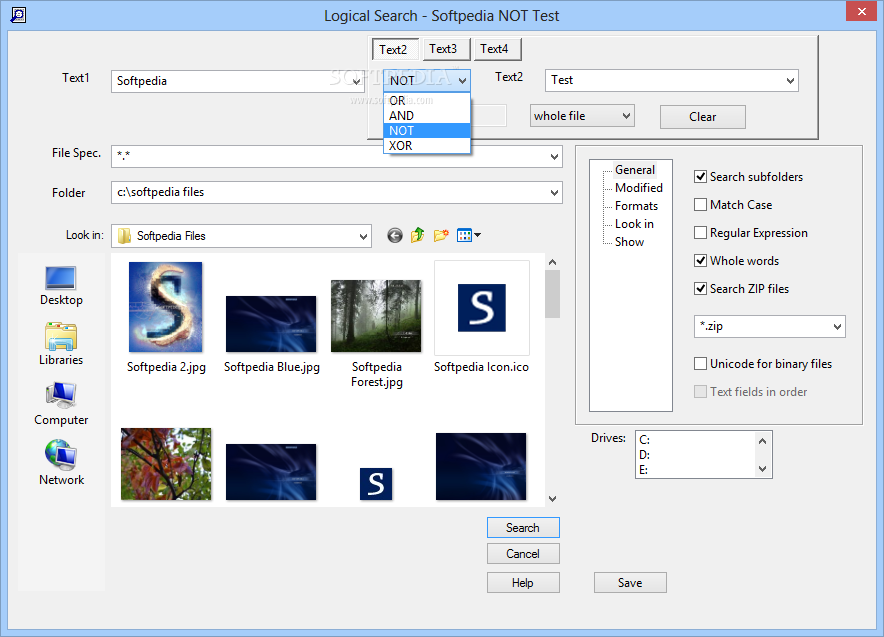Viewport: 884px width, 637px height.
Task: Select Softpedia 2.jpg thumbnail
Action: (x=166, y=307)
